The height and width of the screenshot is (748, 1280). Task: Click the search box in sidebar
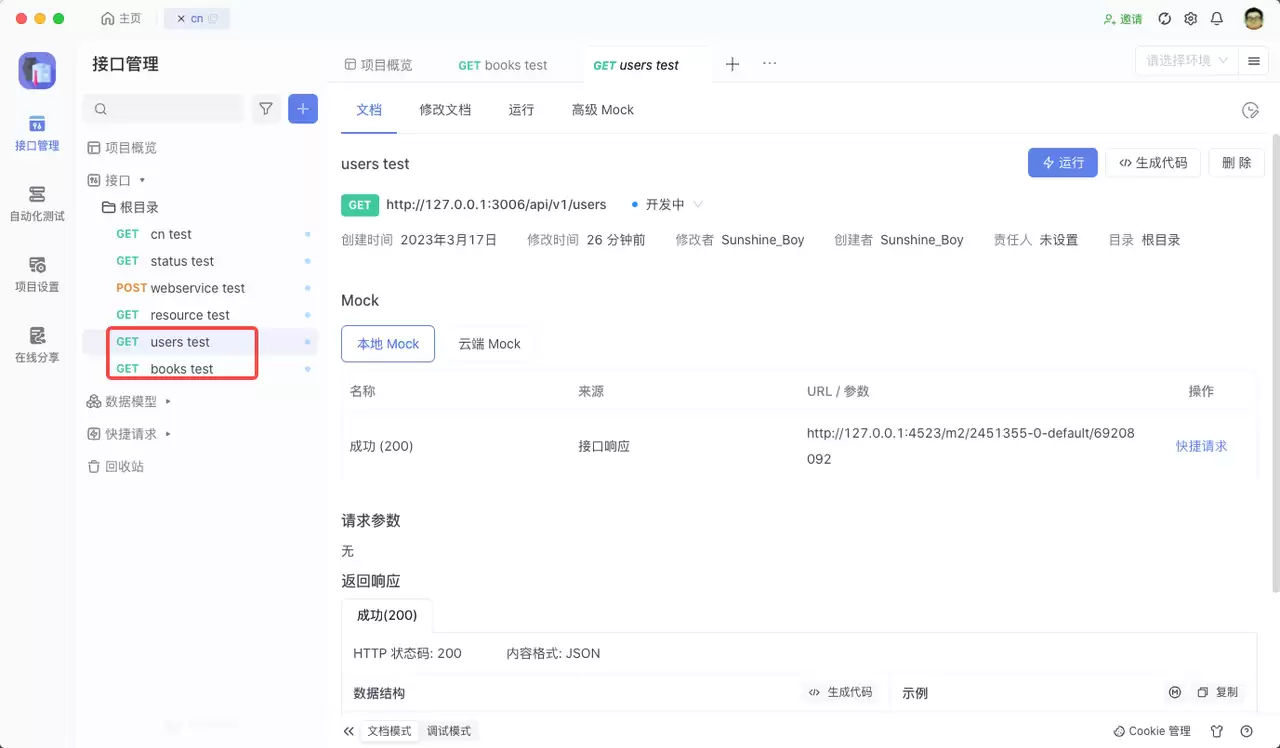point(164,108)
